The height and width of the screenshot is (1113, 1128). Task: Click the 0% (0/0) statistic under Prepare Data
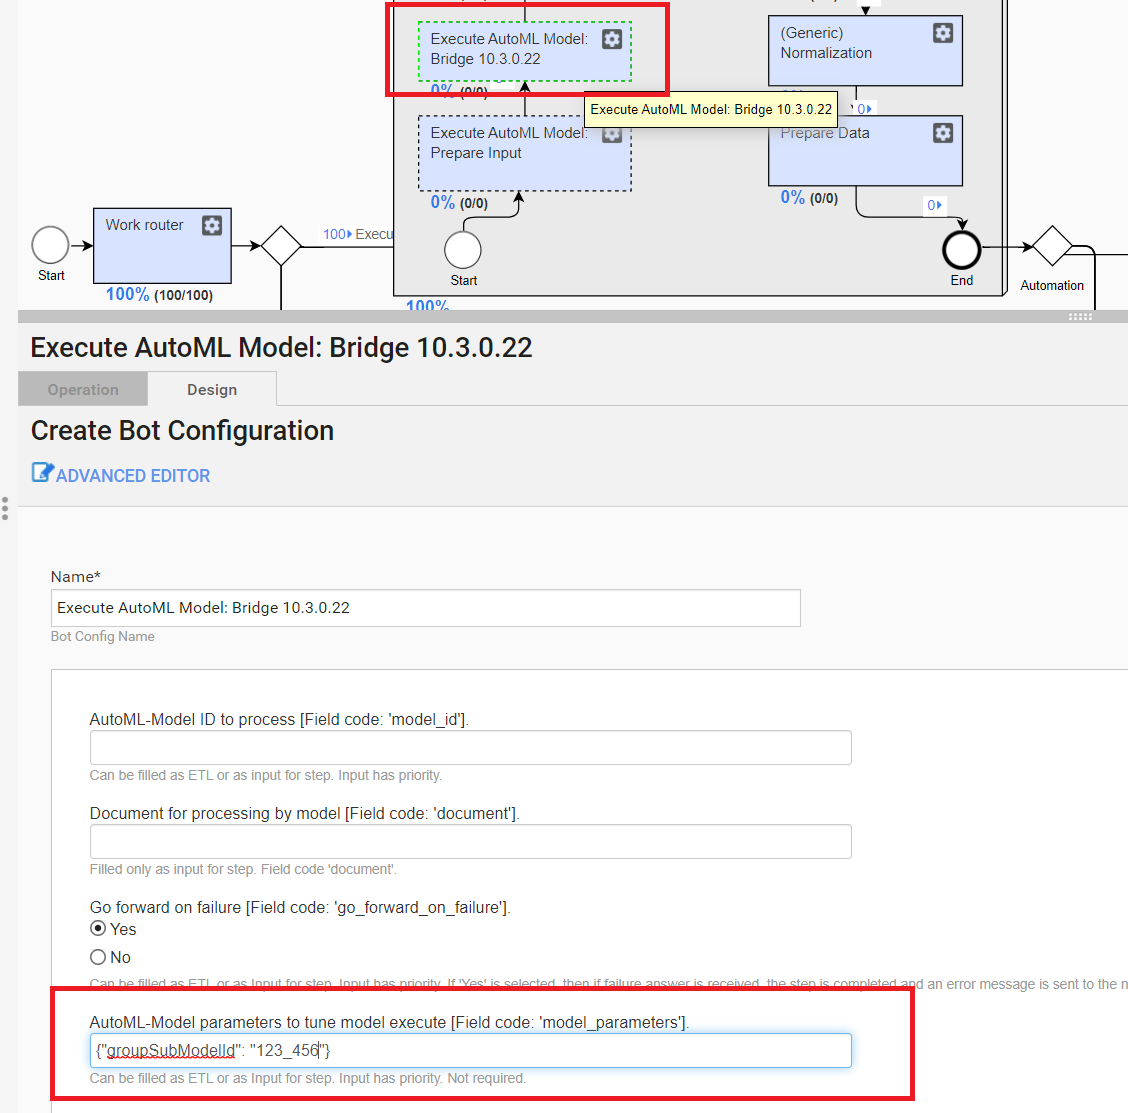coord(809,197)
